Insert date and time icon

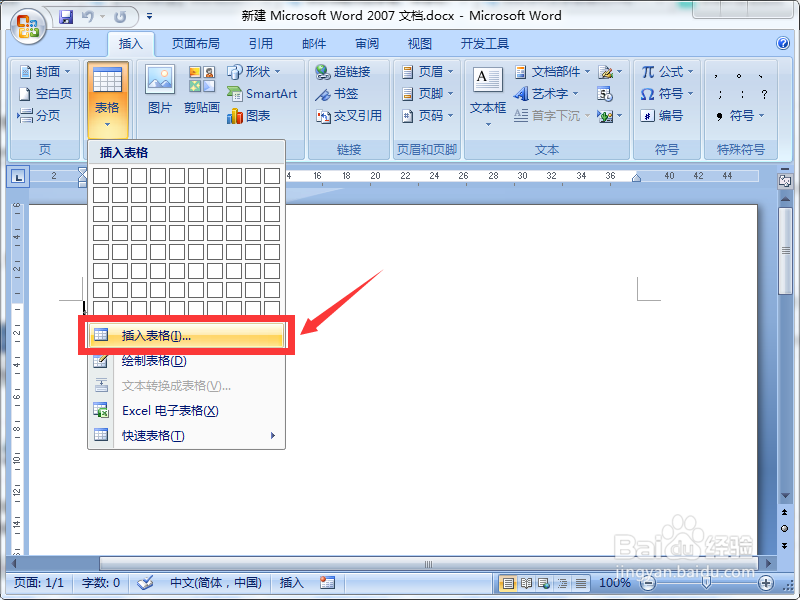pyautogui.click(x=605, y=93)
